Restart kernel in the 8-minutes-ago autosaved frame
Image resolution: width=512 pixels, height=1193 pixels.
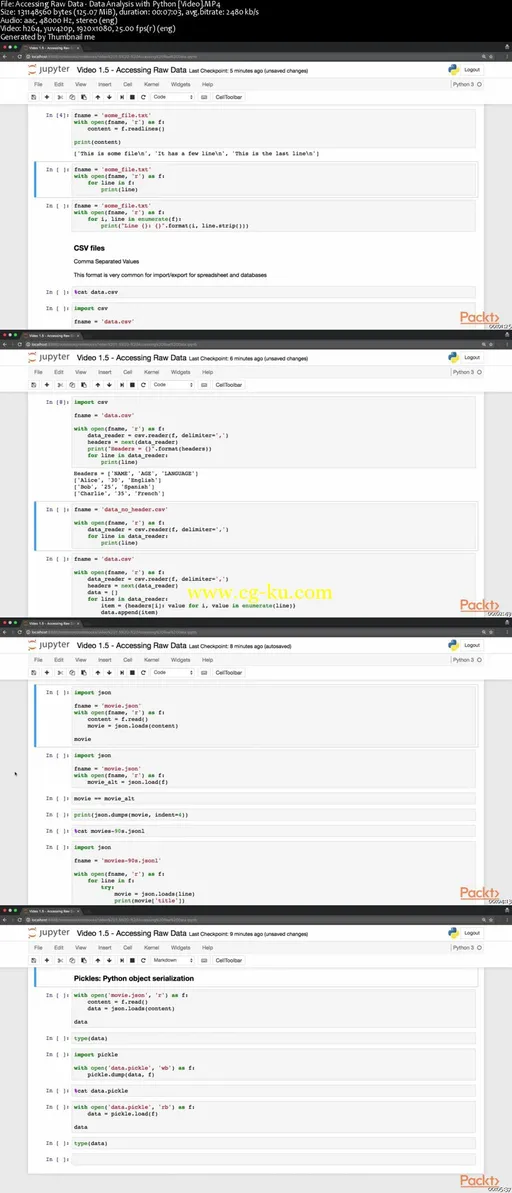point(143,673)
